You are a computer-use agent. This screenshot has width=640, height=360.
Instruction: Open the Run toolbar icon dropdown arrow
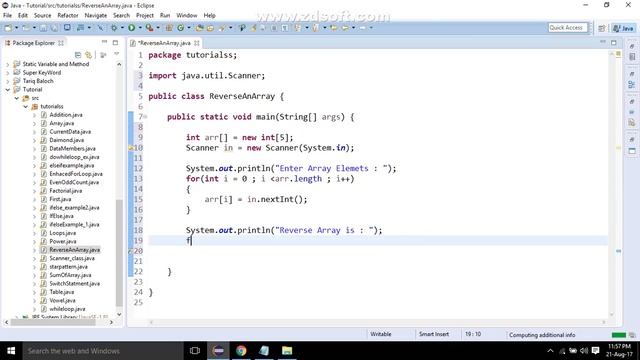click(140, 28)
